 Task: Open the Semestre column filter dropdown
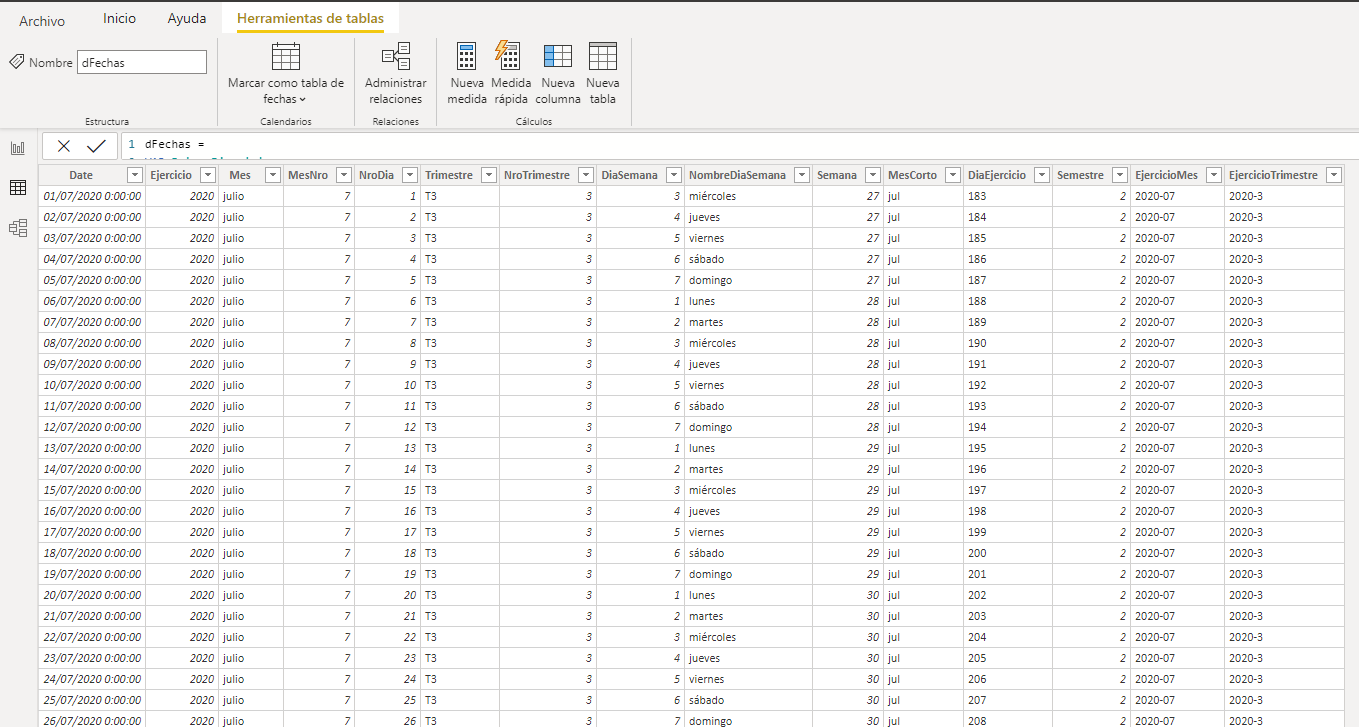click(x=1120, y=175)
